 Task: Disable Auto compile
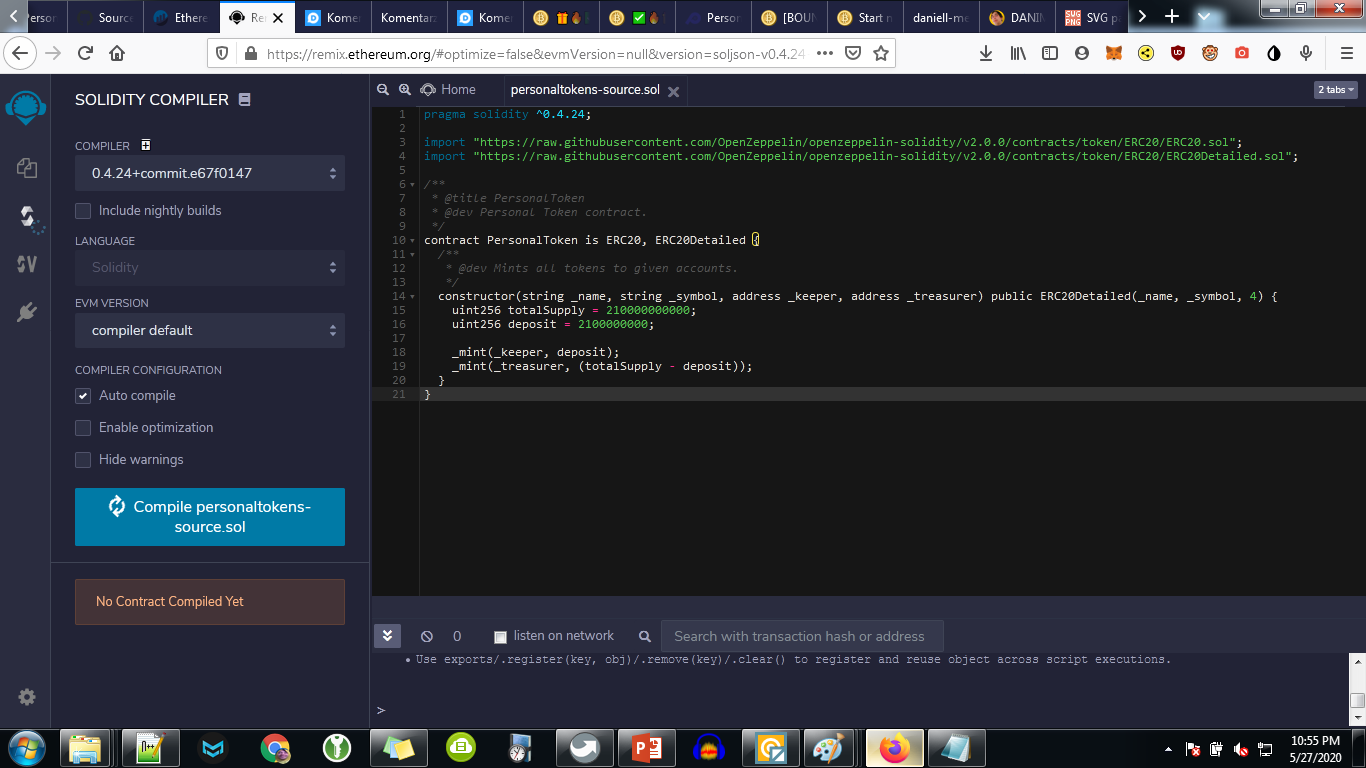coord(83,395)
